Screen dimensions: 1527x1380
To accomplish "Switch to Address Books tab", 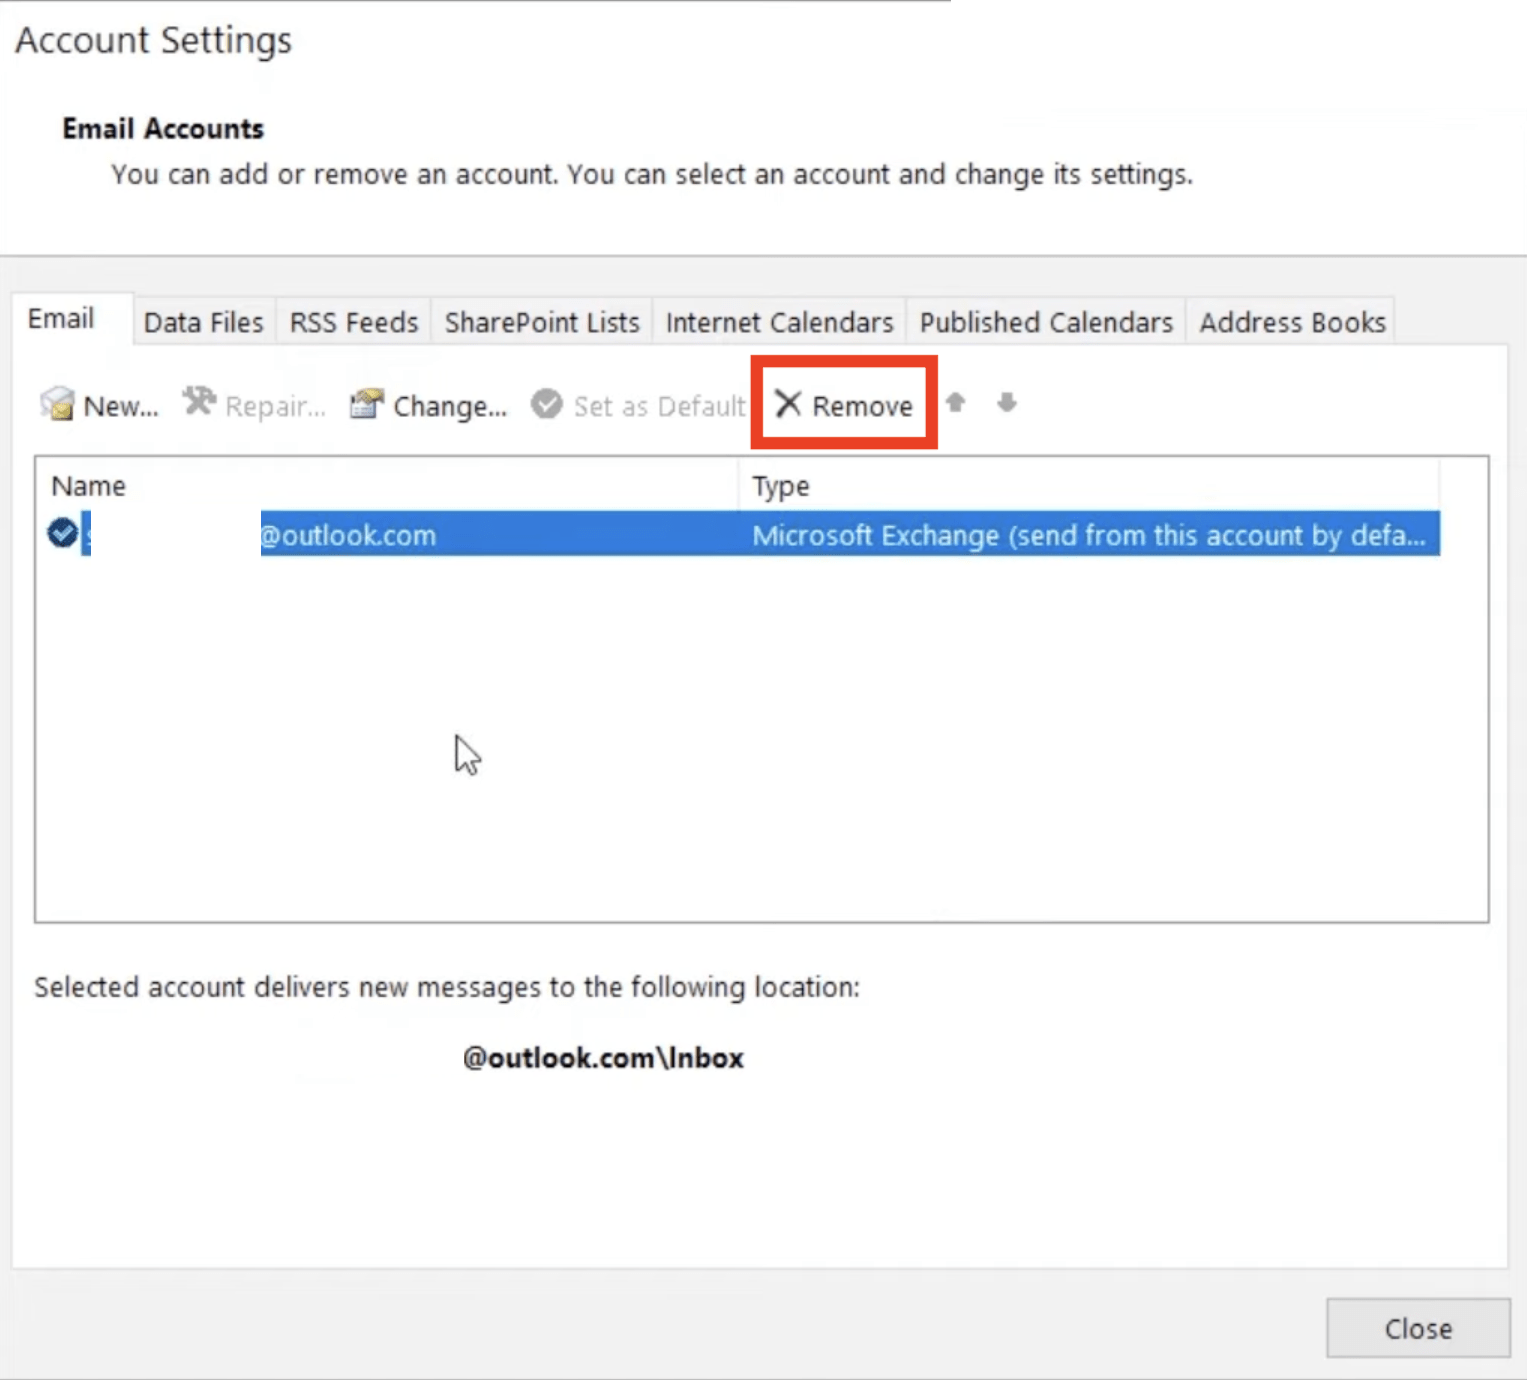I will [1292, 322].
